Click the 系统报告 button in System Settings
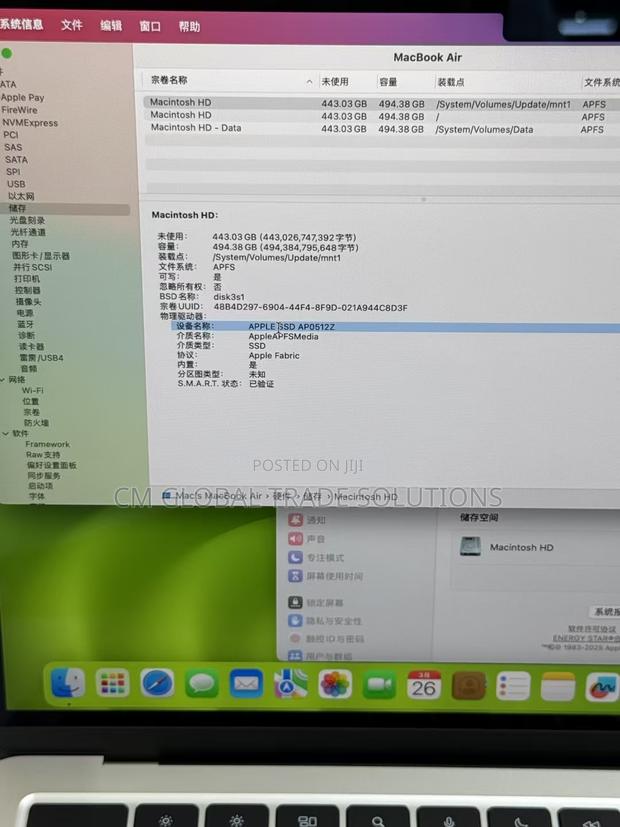 pos(605,612)
